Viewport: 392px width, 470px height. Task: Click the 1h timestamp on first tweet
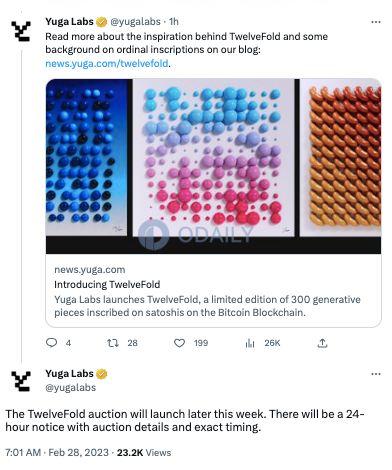(174, 22)
